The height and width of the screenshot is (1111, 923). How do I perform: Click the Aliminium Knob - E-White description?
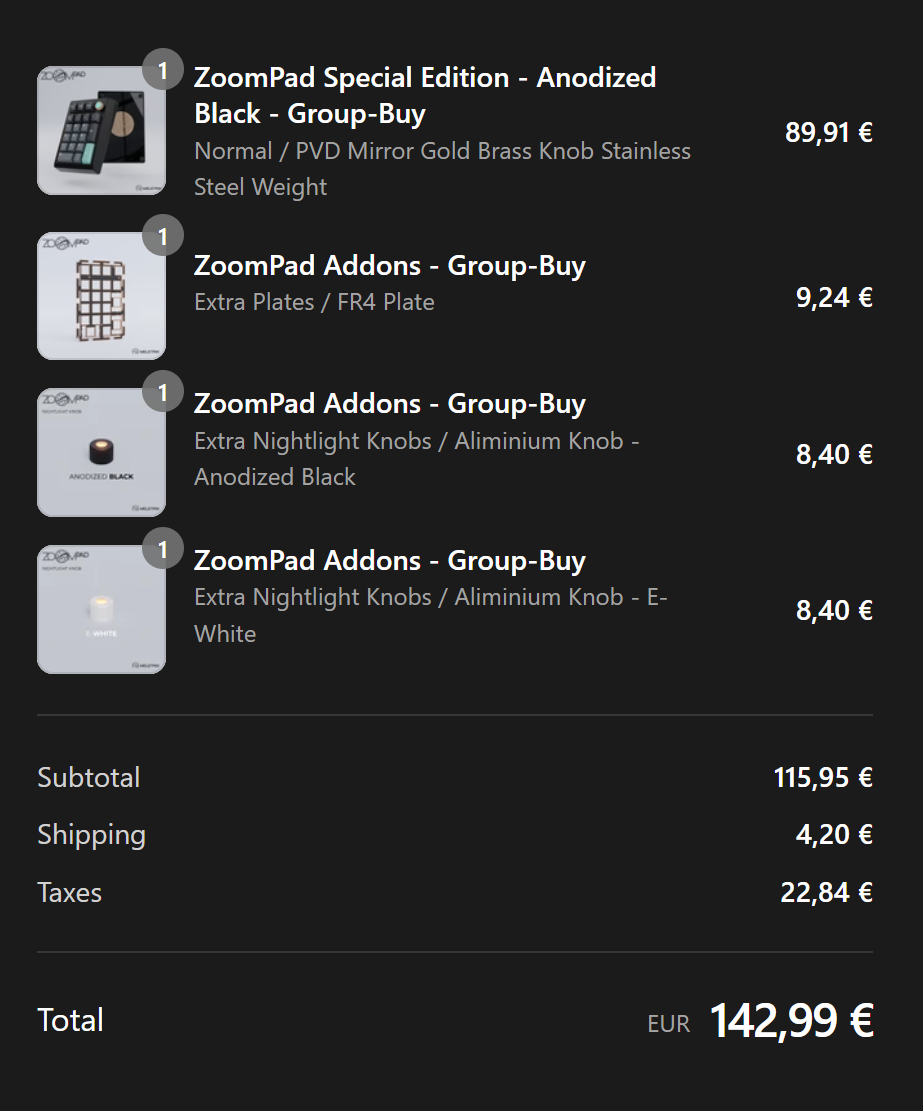click(x=430, y=615)
